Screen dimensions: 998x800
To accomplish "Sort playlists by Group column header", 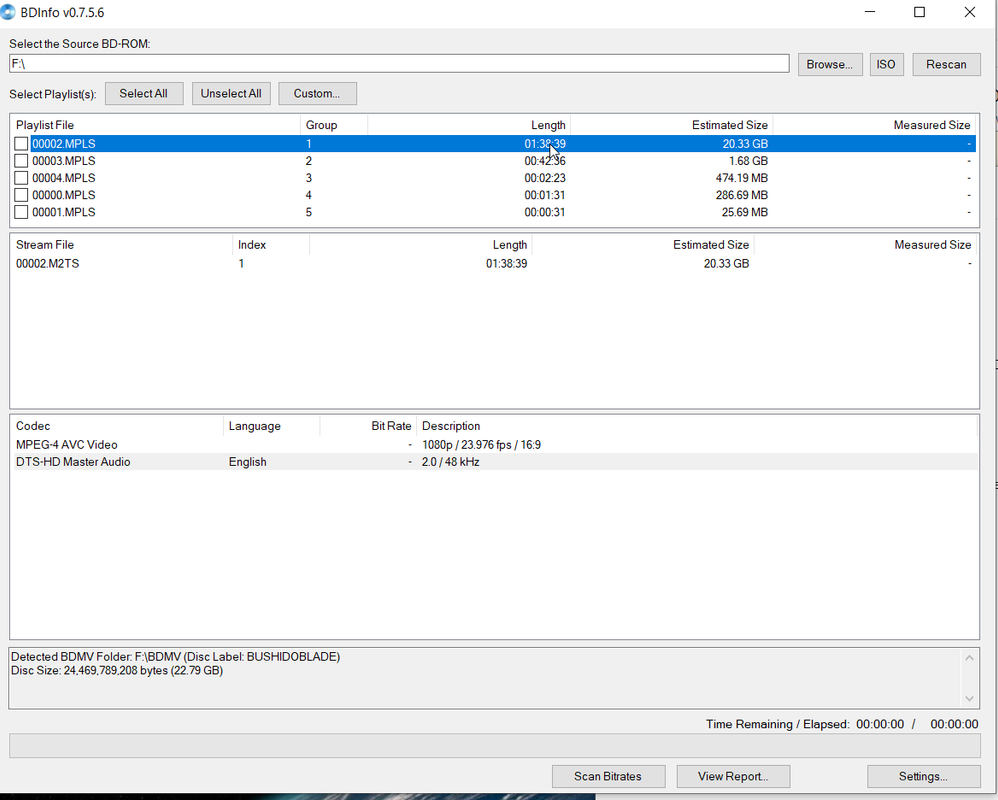I will pos(334,125).
